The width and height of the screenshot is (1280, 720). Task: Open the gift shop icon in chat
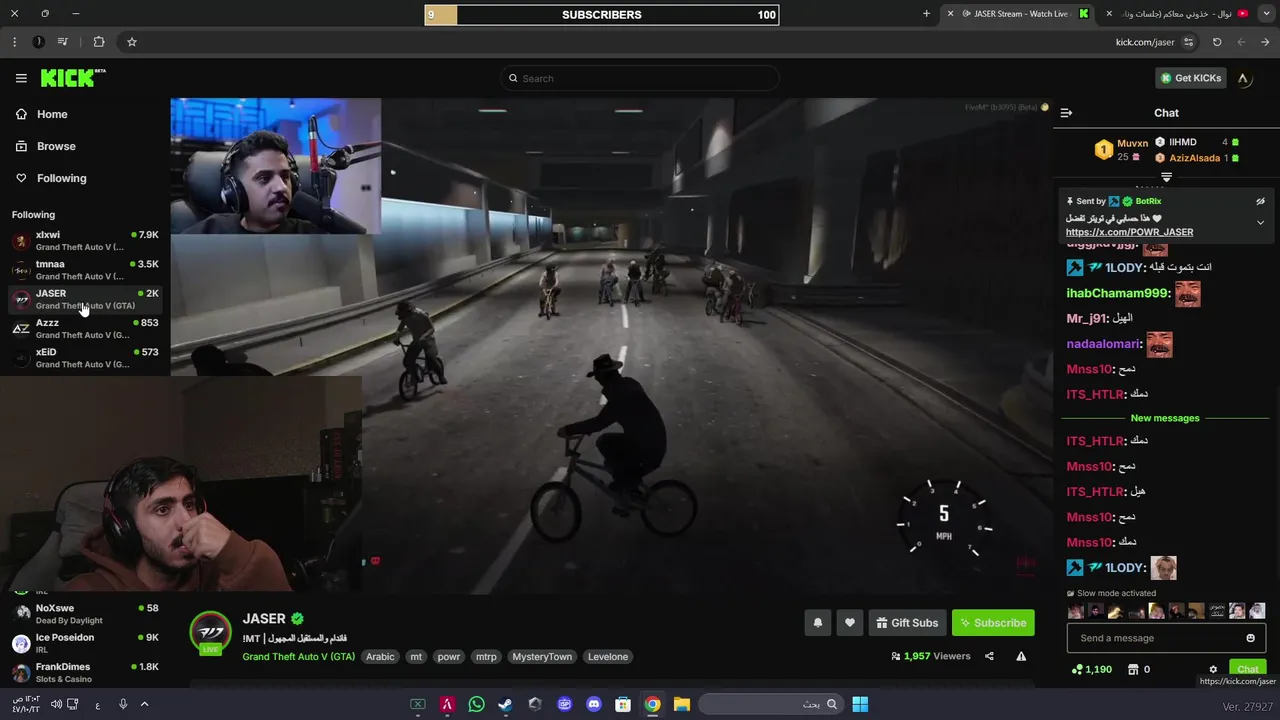click(x=1133, y=669)
